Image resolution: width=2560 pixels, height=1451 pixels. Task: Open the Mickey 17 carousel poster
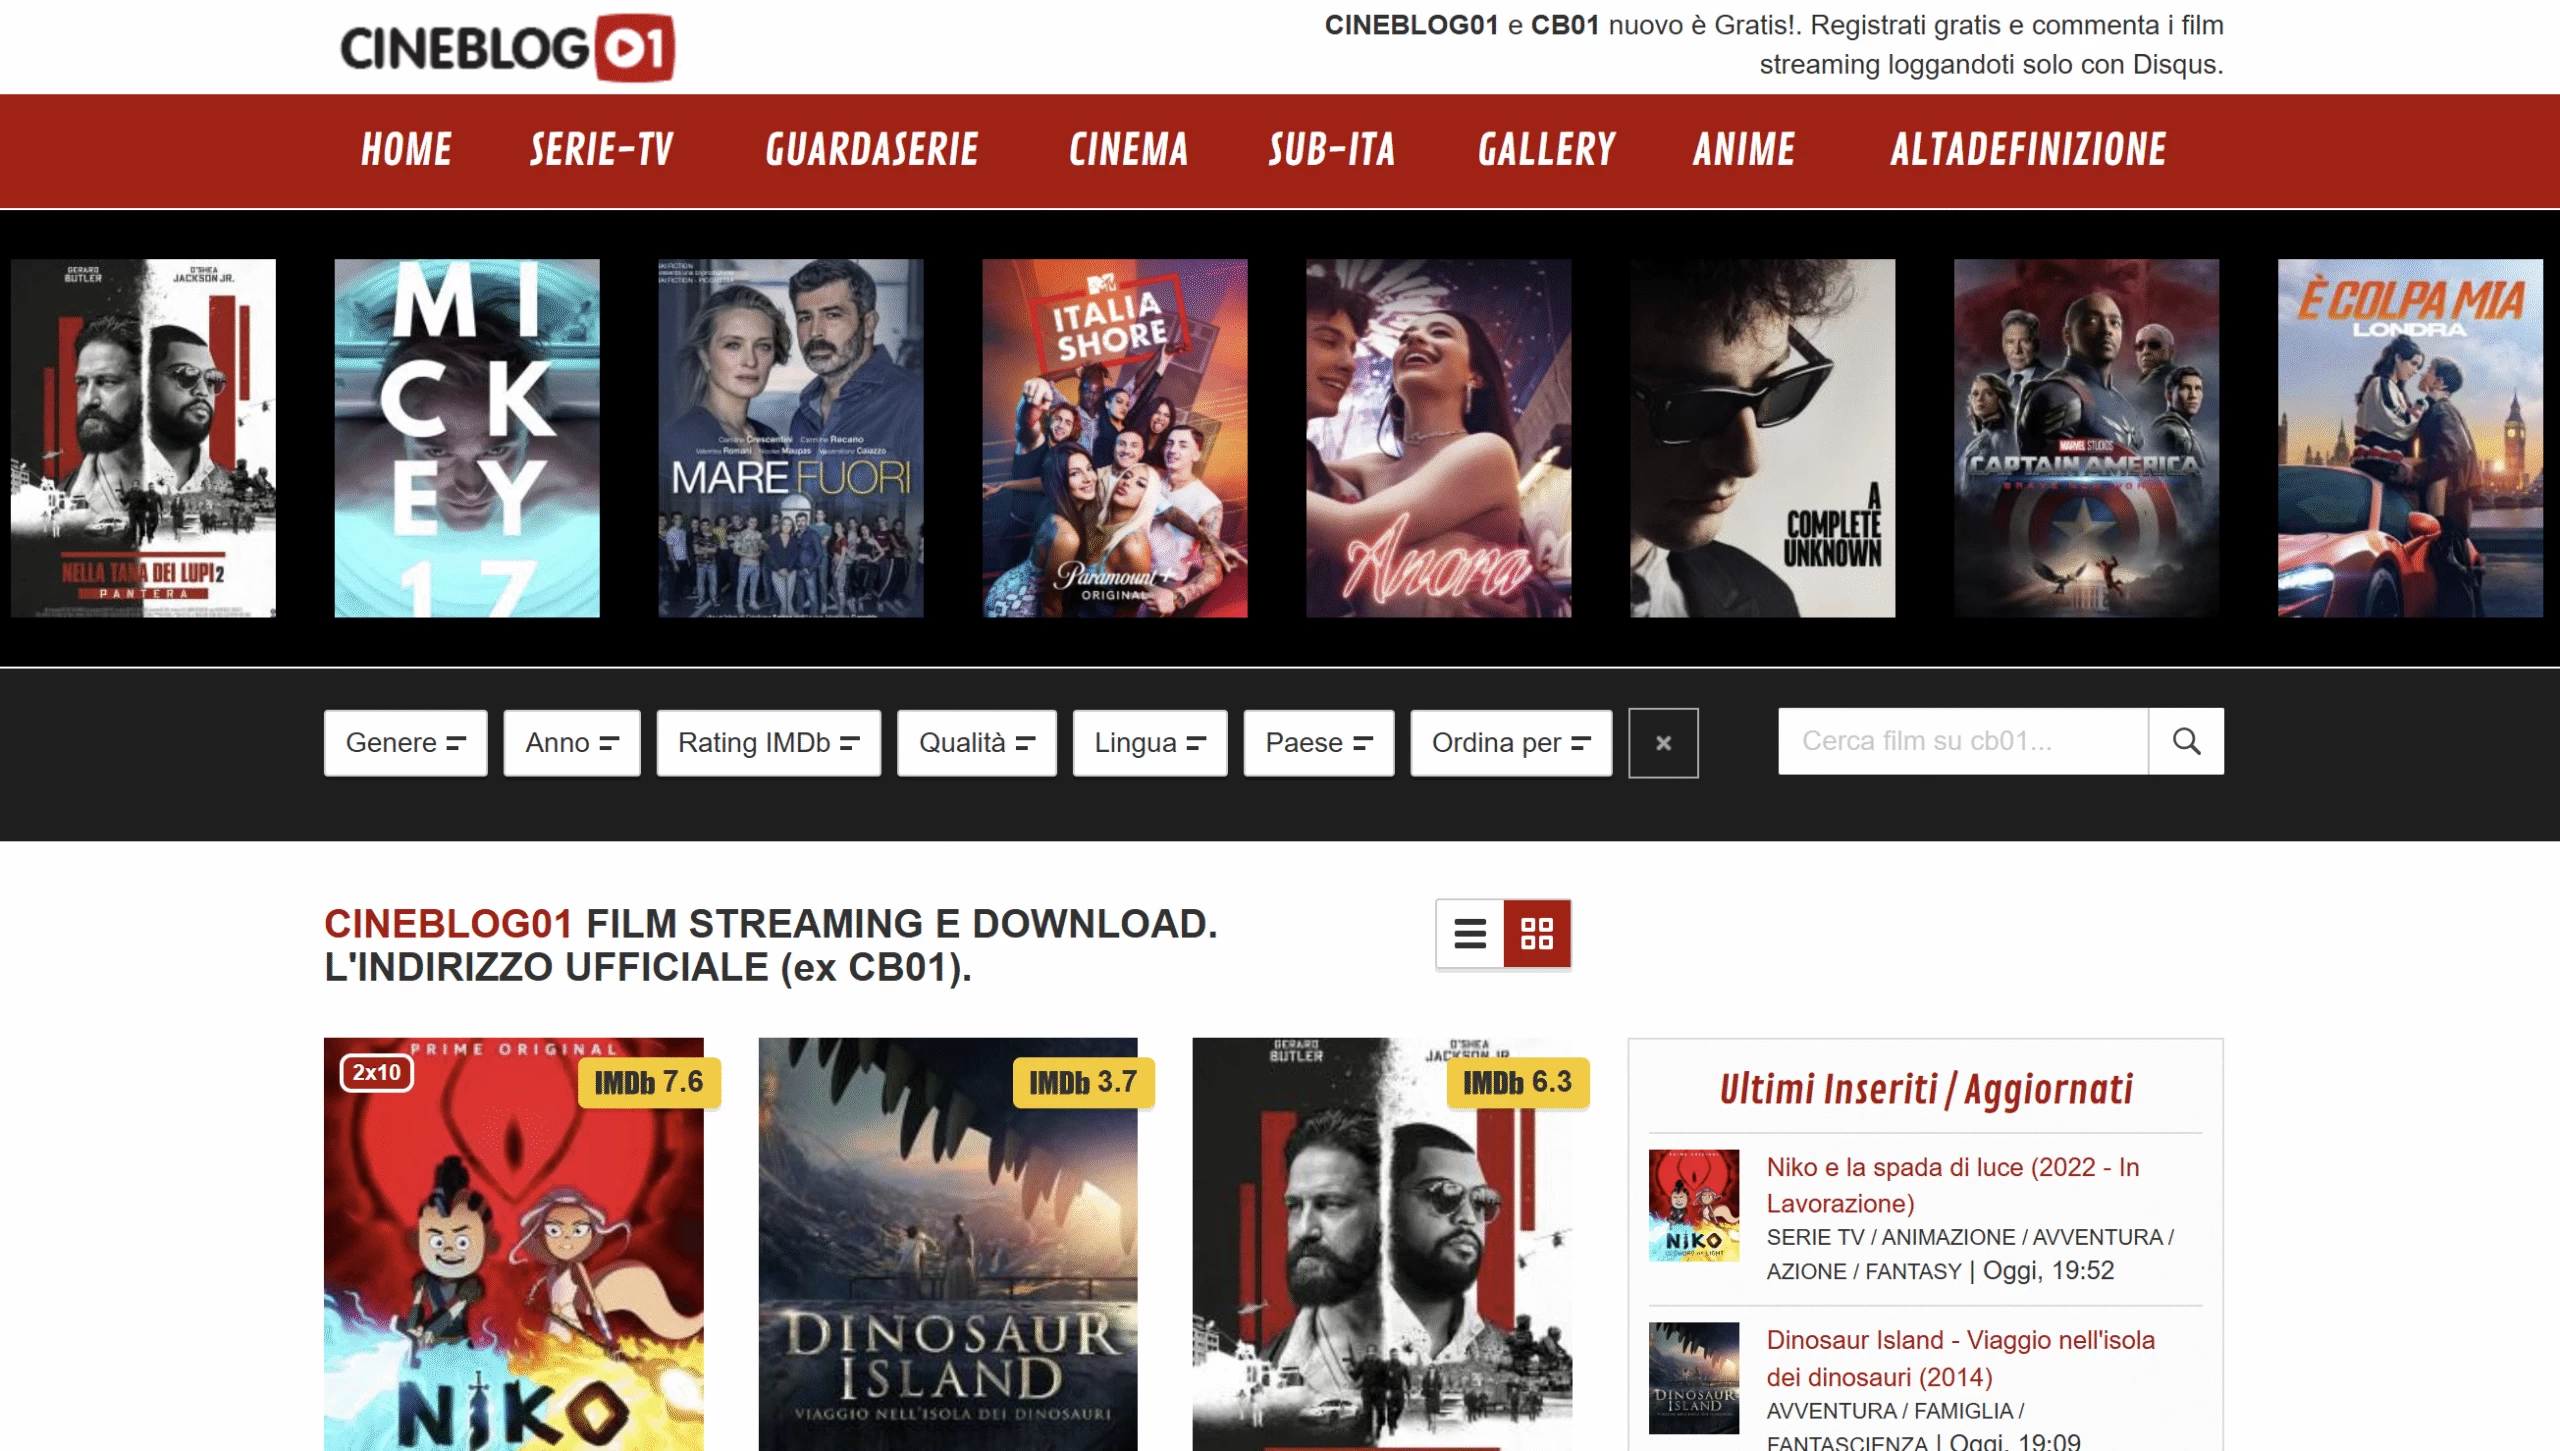(467, 438)
